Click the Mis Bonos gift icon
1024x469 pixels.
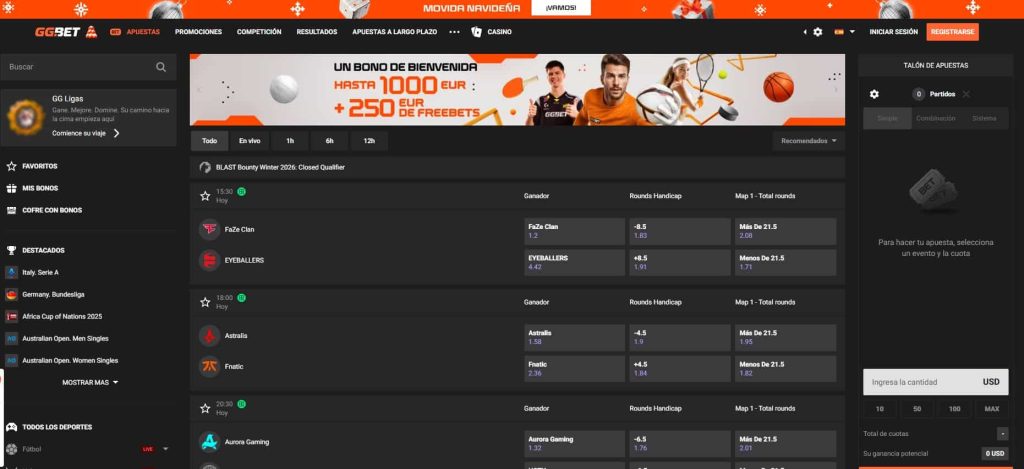[x=11, y=188]
